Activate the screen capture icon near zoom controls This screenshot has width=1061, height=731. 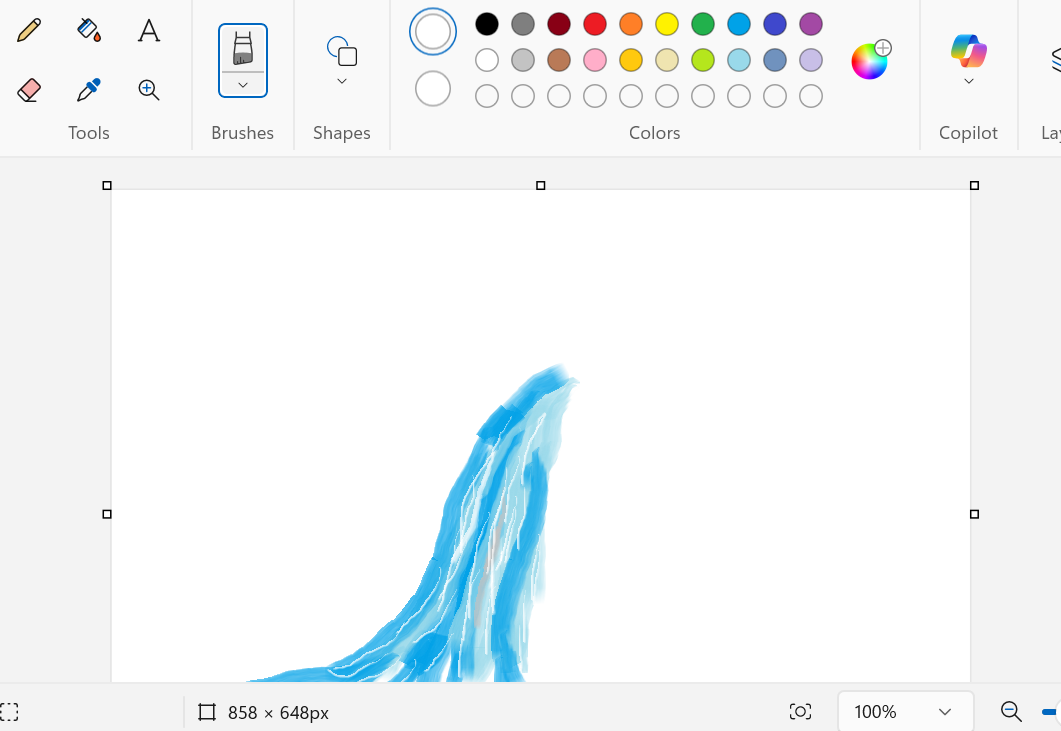pos(800,711)
